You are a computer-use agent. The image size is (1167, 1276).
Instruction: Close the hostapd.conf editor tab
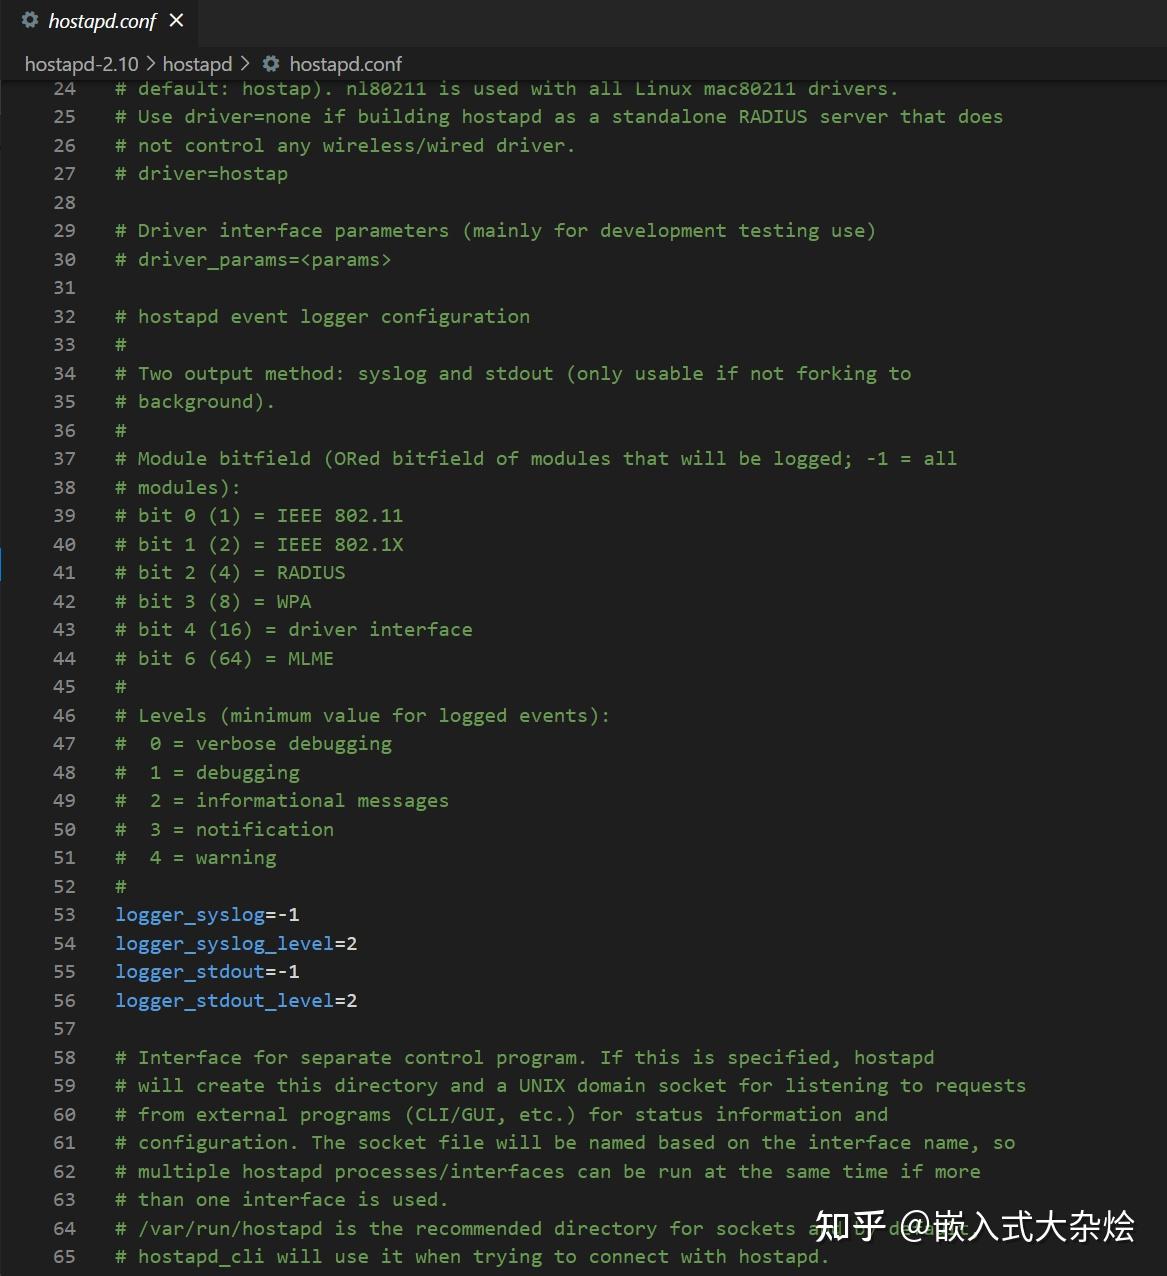[x=177, y=20]
